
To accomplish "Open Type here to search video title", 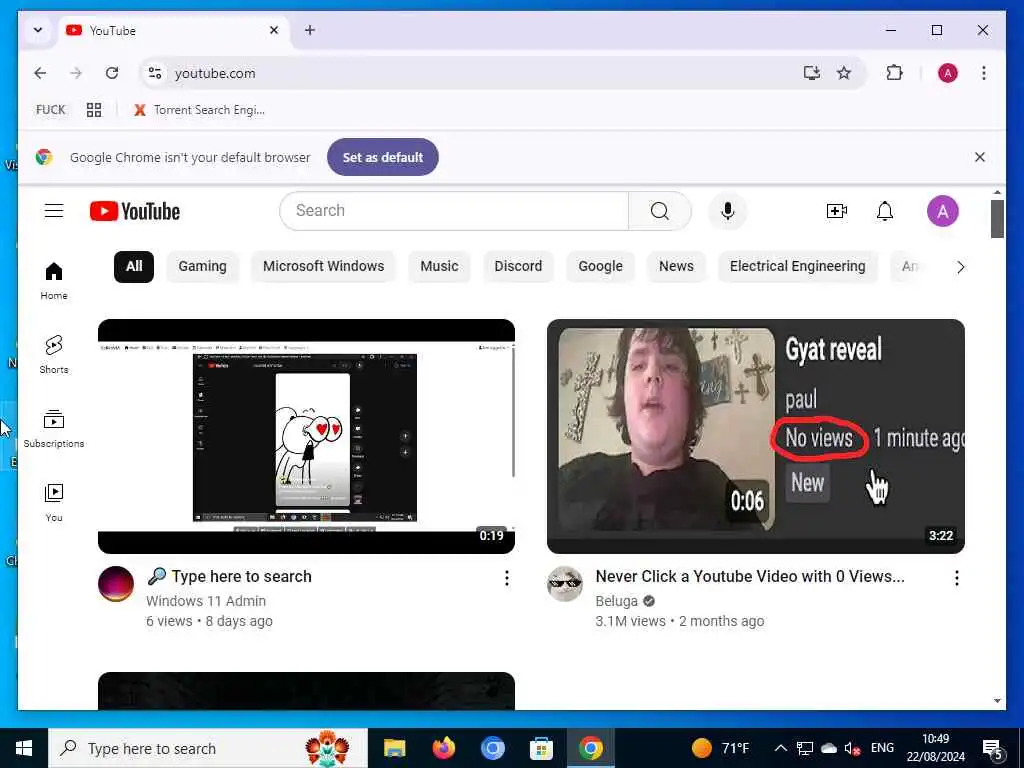I will tap(229, 577).
